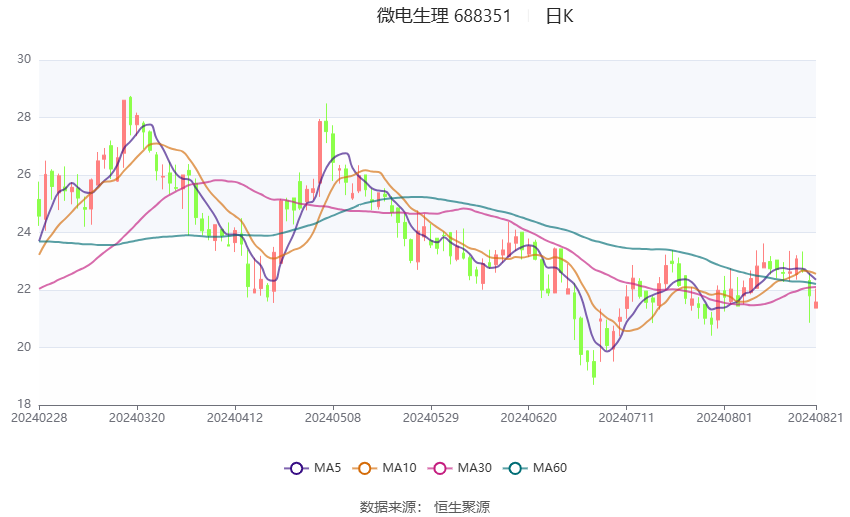This screenshot has height=517, width=850.
Task: Click the data source text 恒生聚源
Action: click(x=462, y=507)
